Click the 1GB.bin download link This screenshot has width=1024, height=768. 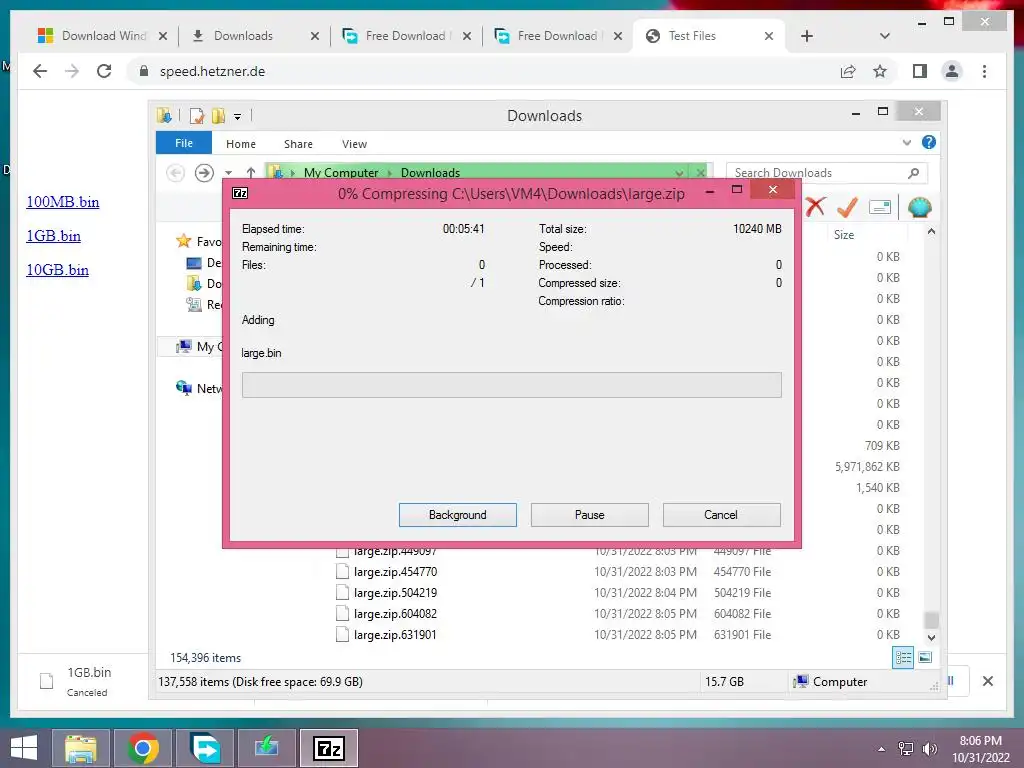[x=54, y=236]
